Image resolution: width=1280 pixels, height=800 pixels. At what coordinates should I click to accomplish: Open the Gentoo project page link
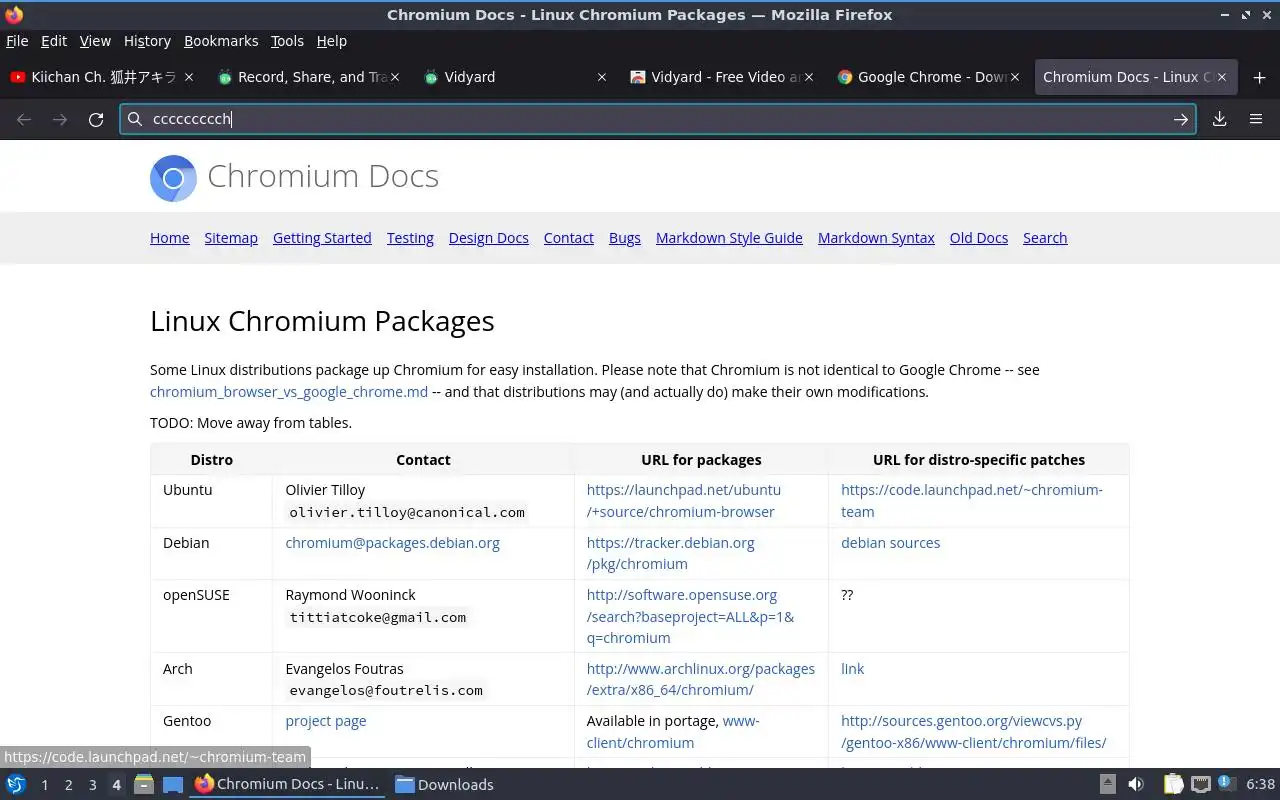coord(326,721)
